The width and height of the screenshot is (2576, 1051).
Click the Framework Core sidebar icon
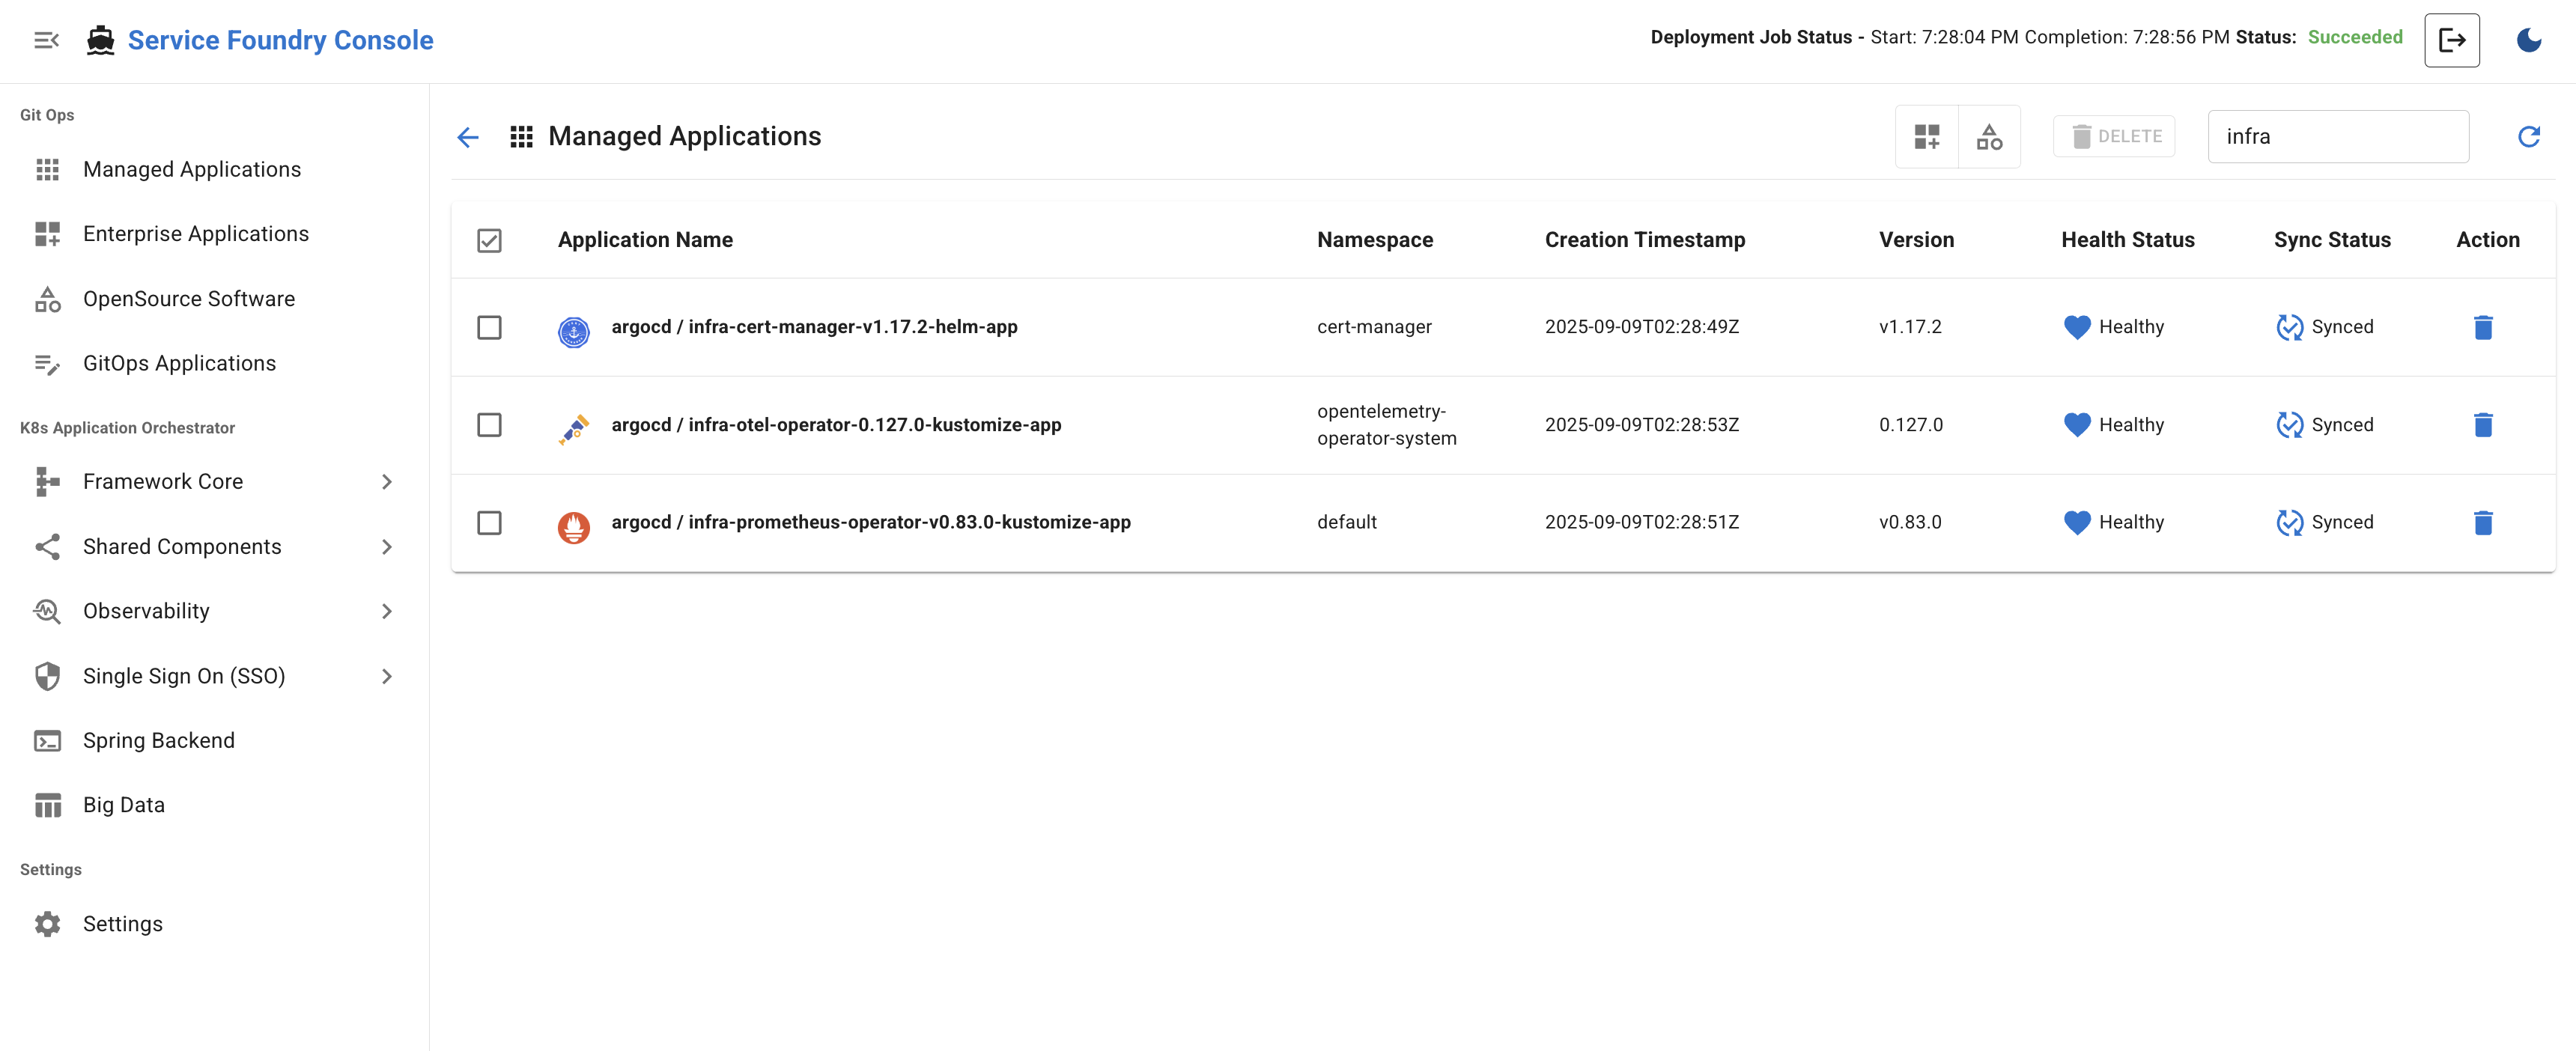(47, 482)
